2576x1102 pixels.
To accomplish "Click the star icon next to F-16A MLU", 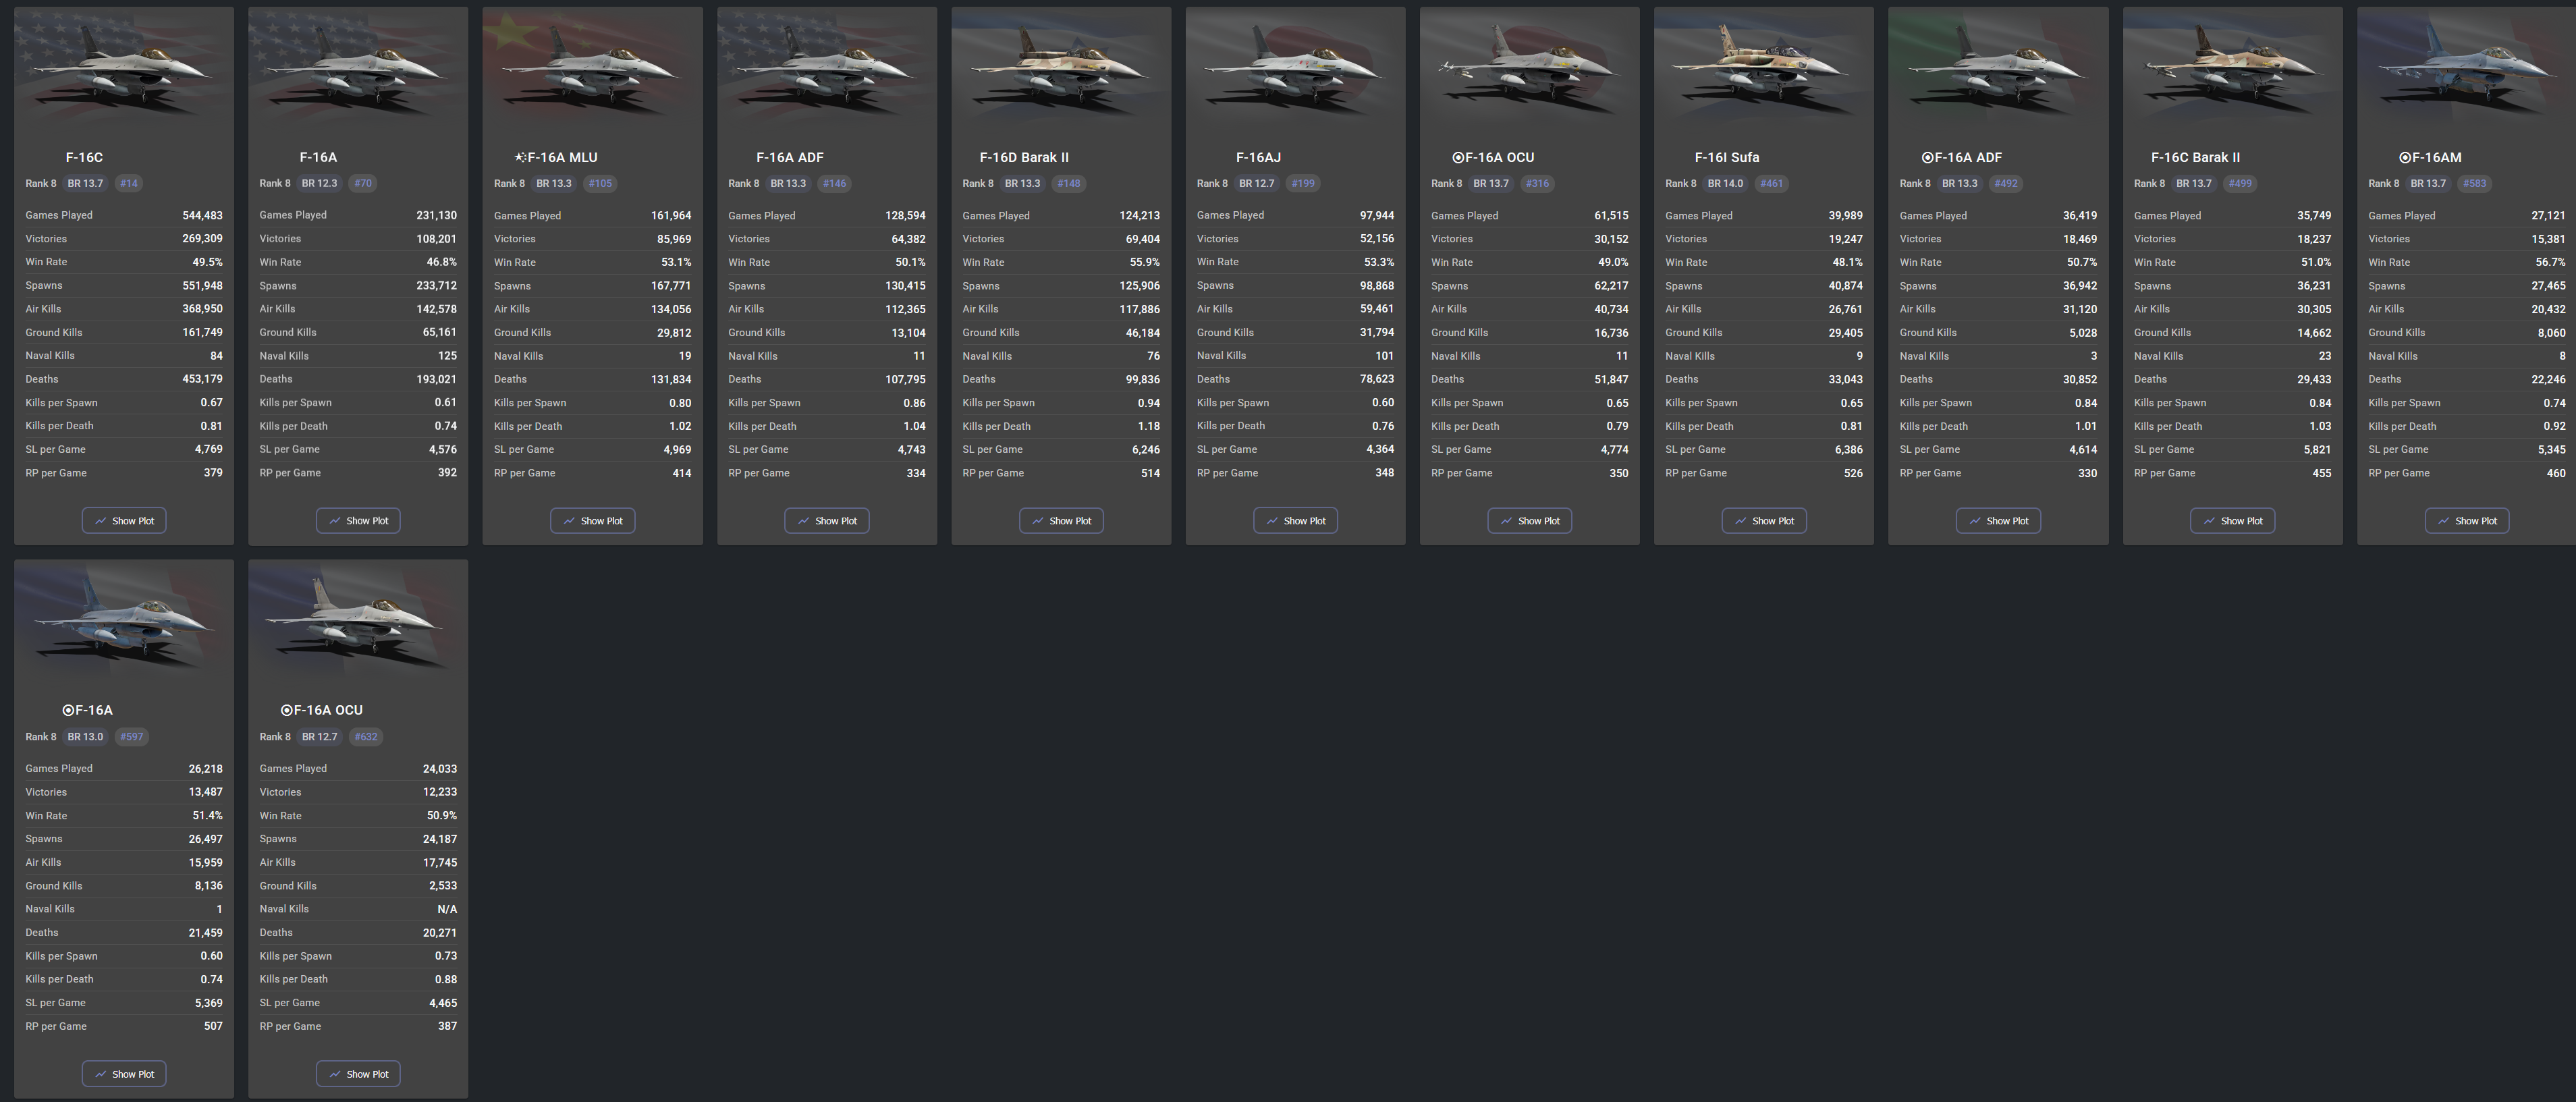I will [520, 157].
